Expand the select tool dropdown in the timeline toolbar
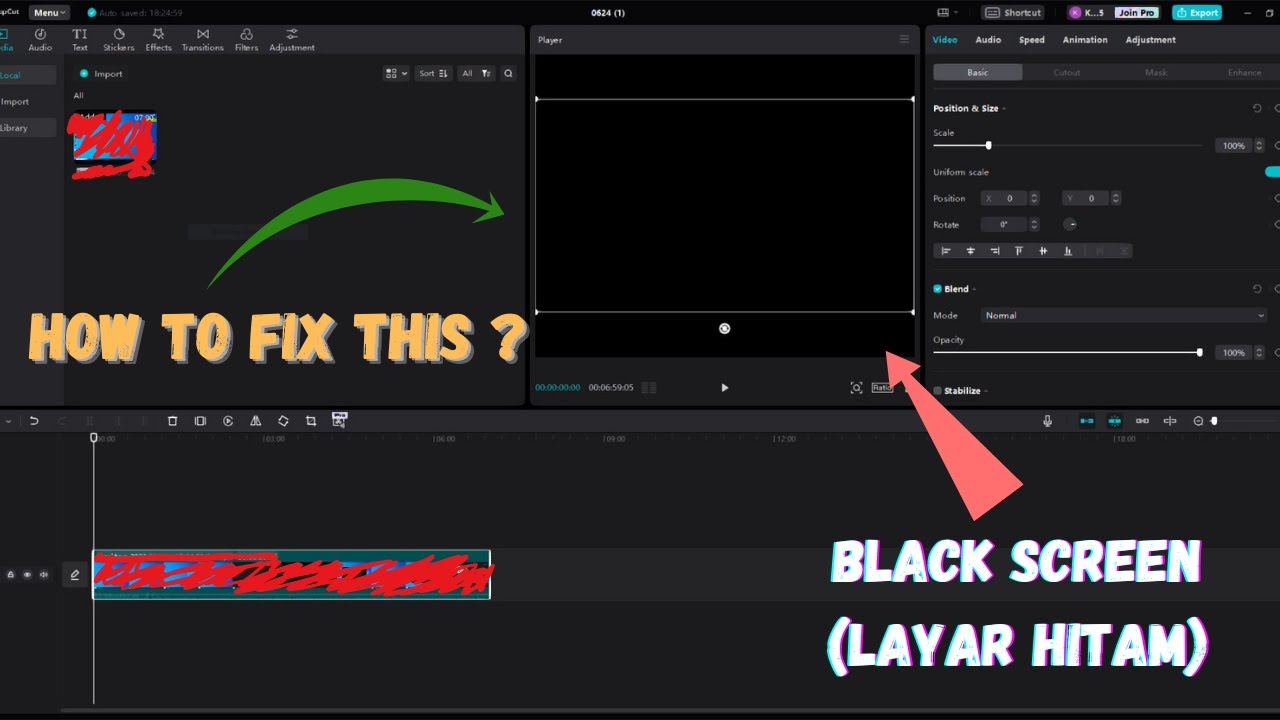The image size is (1280, 720). 9,421
